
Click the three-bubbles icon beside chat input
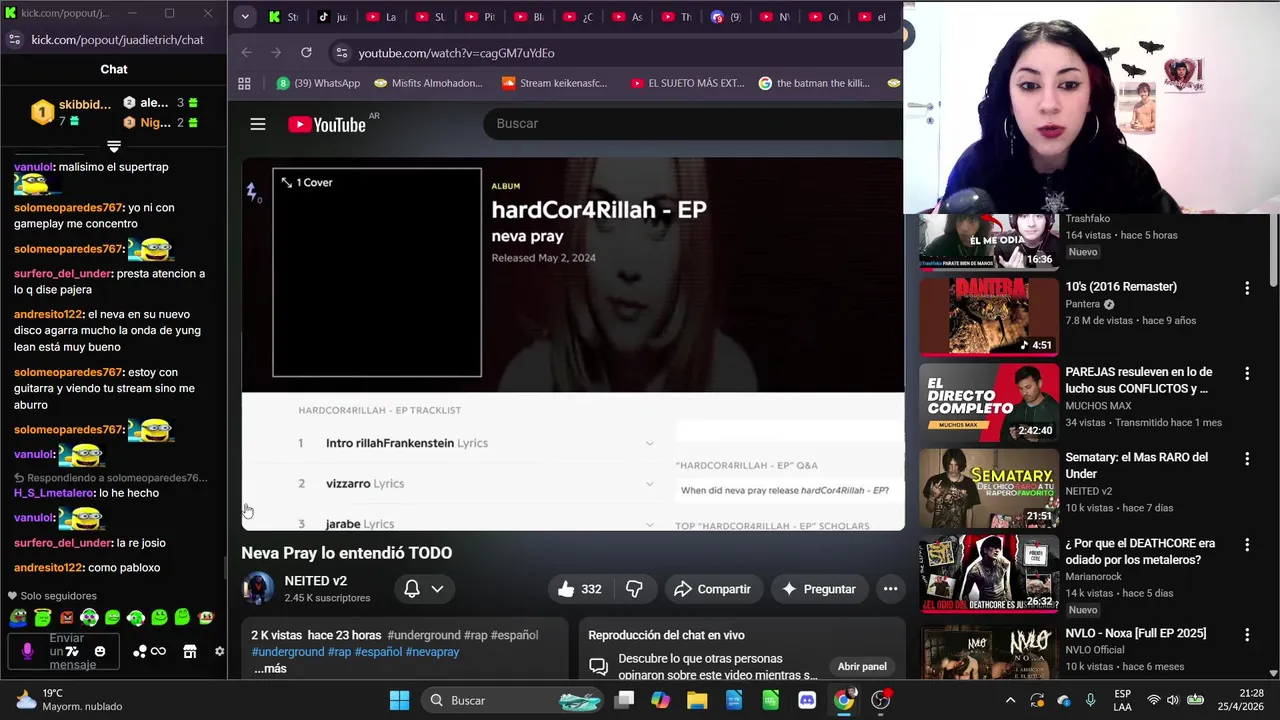coord(139,651)
